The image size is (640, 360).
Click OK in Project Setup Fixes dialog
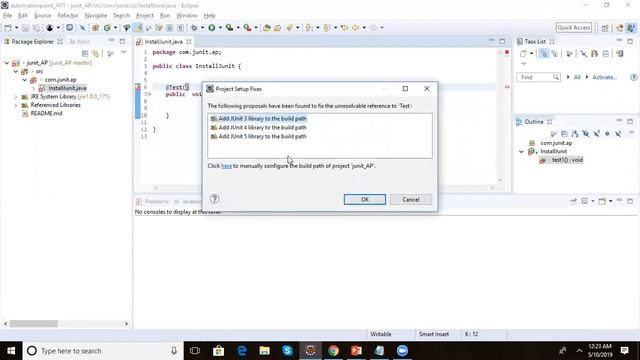365,200
